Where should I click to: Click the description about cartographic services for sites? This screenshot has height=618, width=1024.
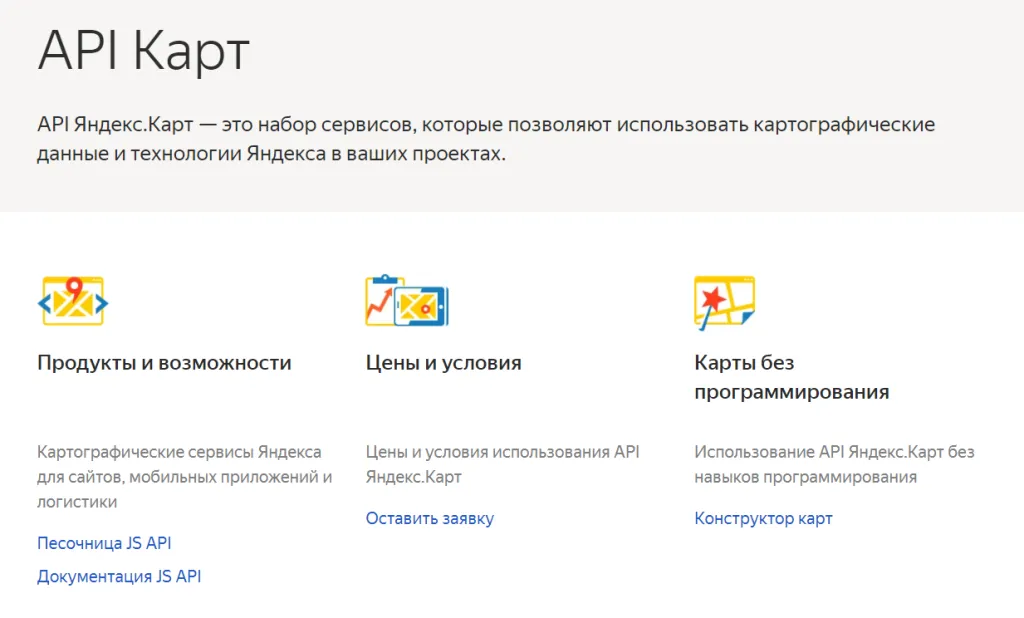184,477
